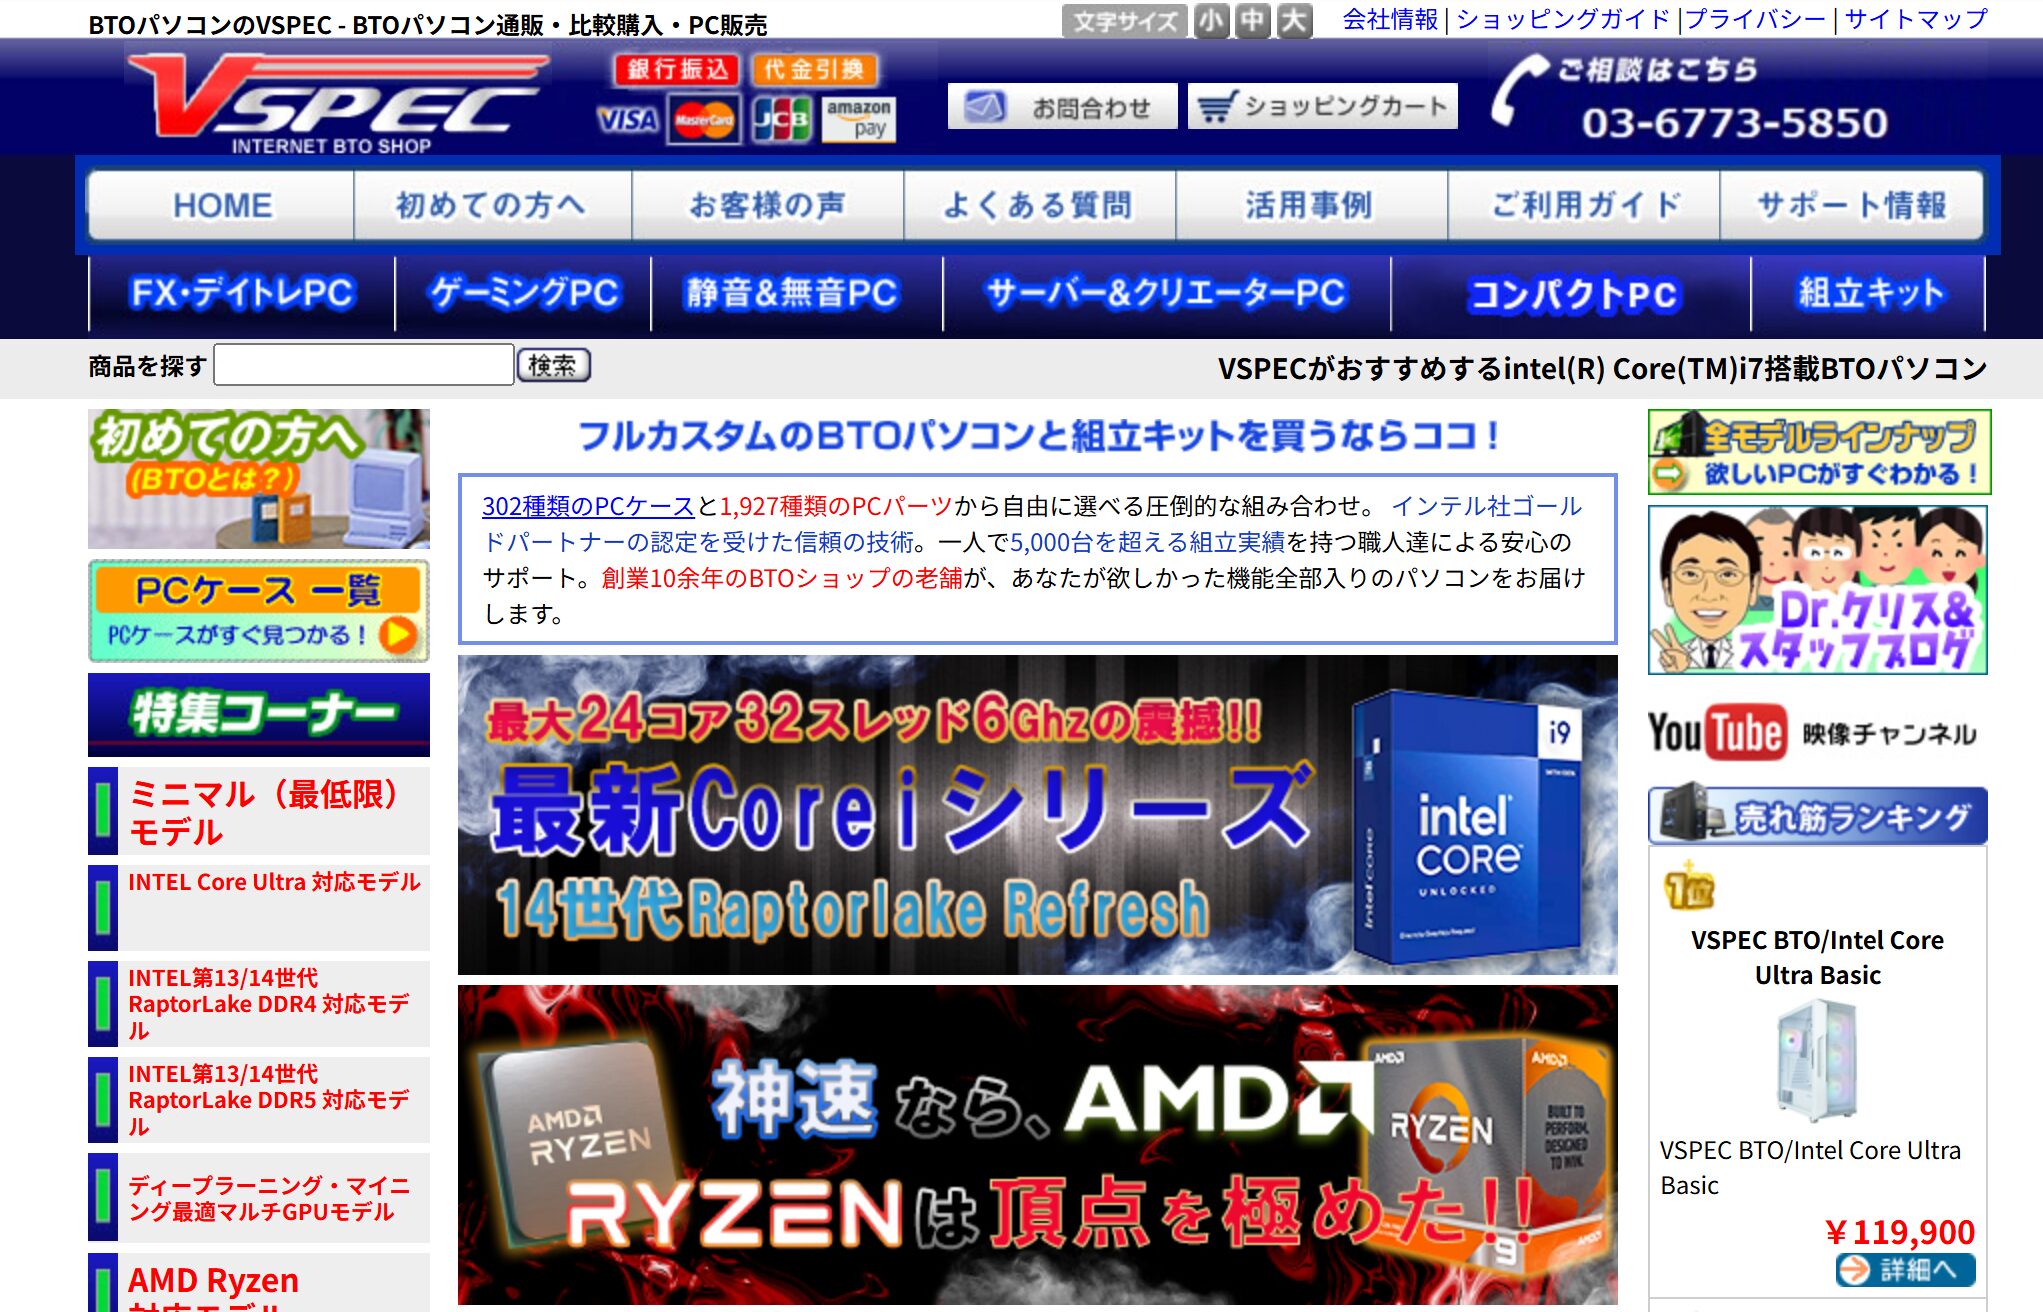Image resolution: width=2043 pixels, height=1312 pixels.
Task: Select サーバー&クリエーターPC category tab
Action: click(1166, 293)
